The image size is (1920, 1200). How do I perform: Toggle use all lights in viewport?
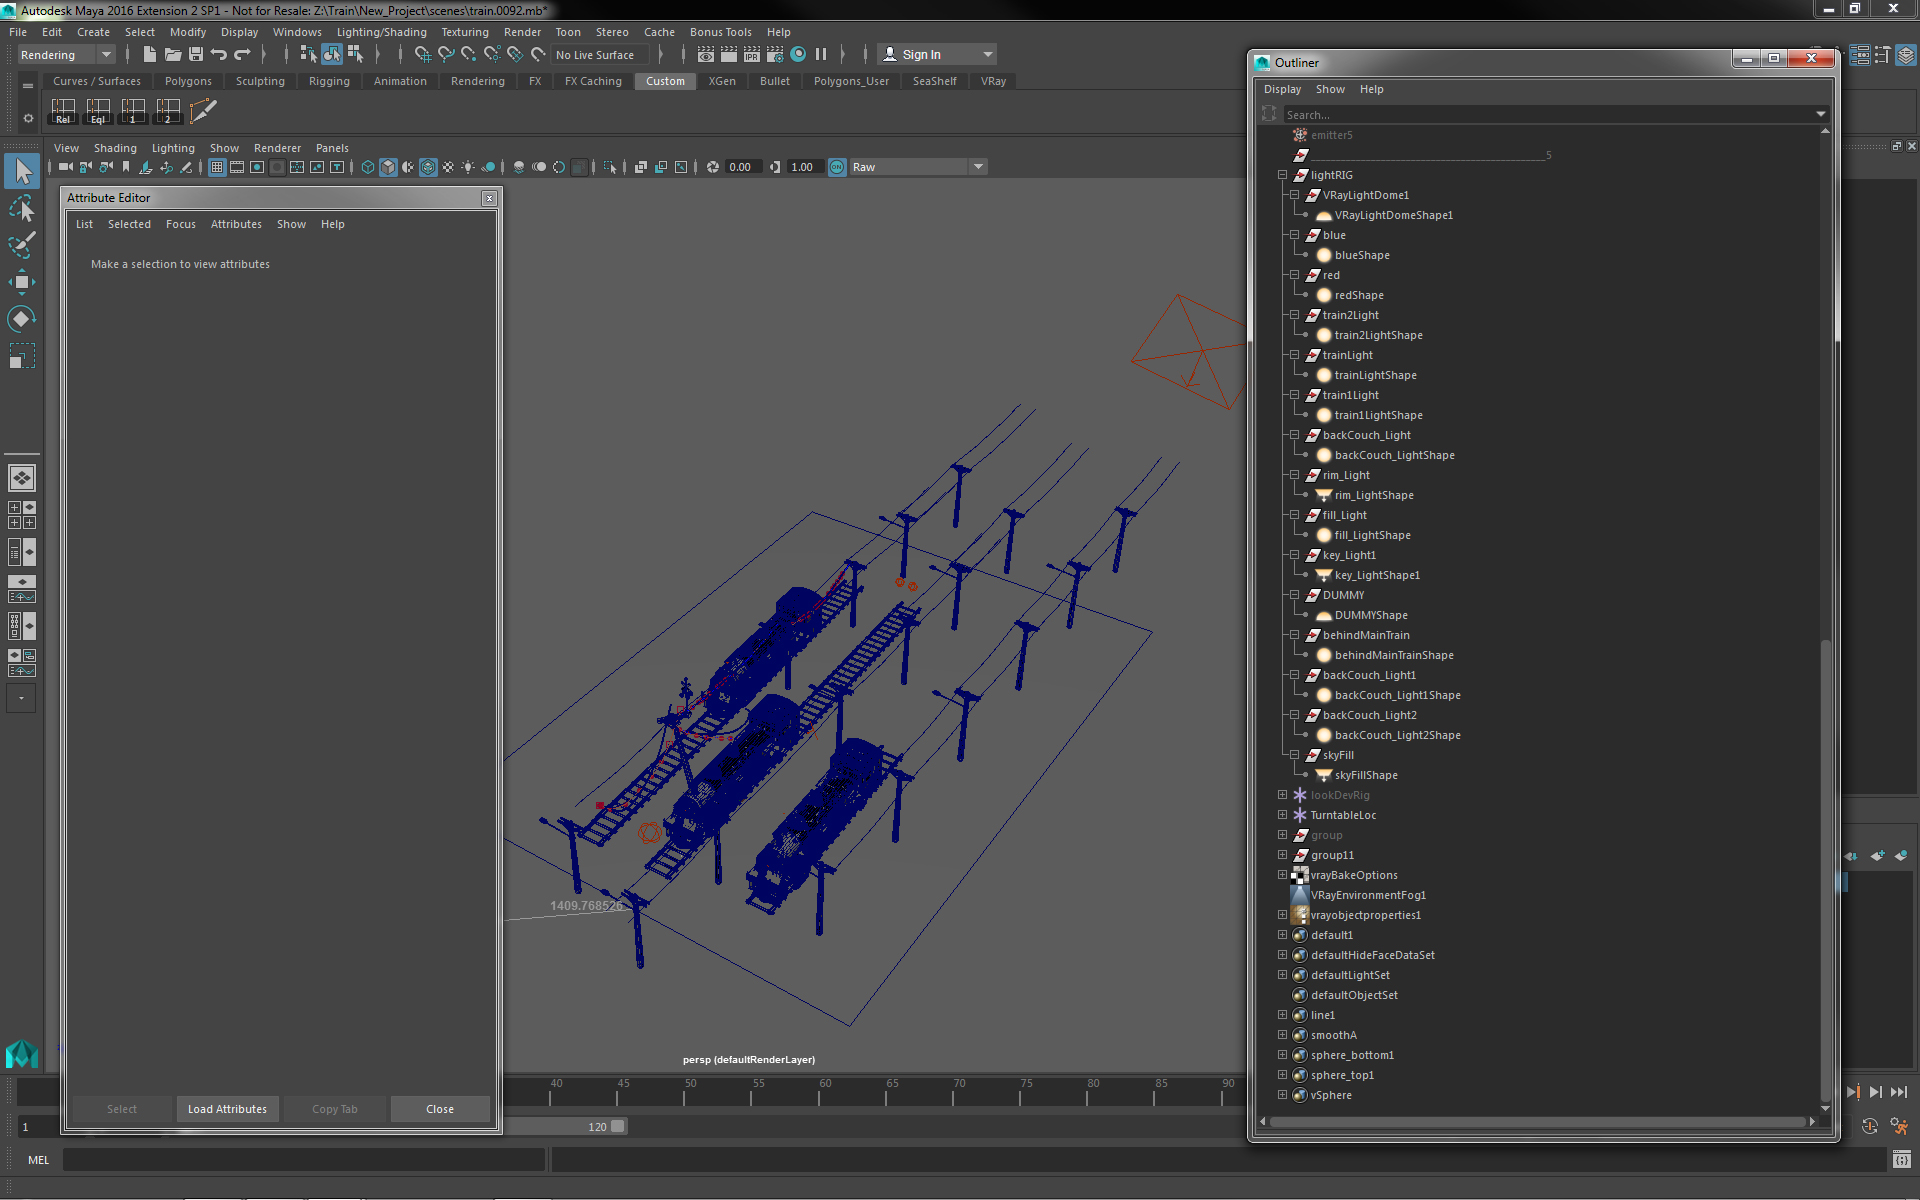pyautogui.click(x=468, y=167)
